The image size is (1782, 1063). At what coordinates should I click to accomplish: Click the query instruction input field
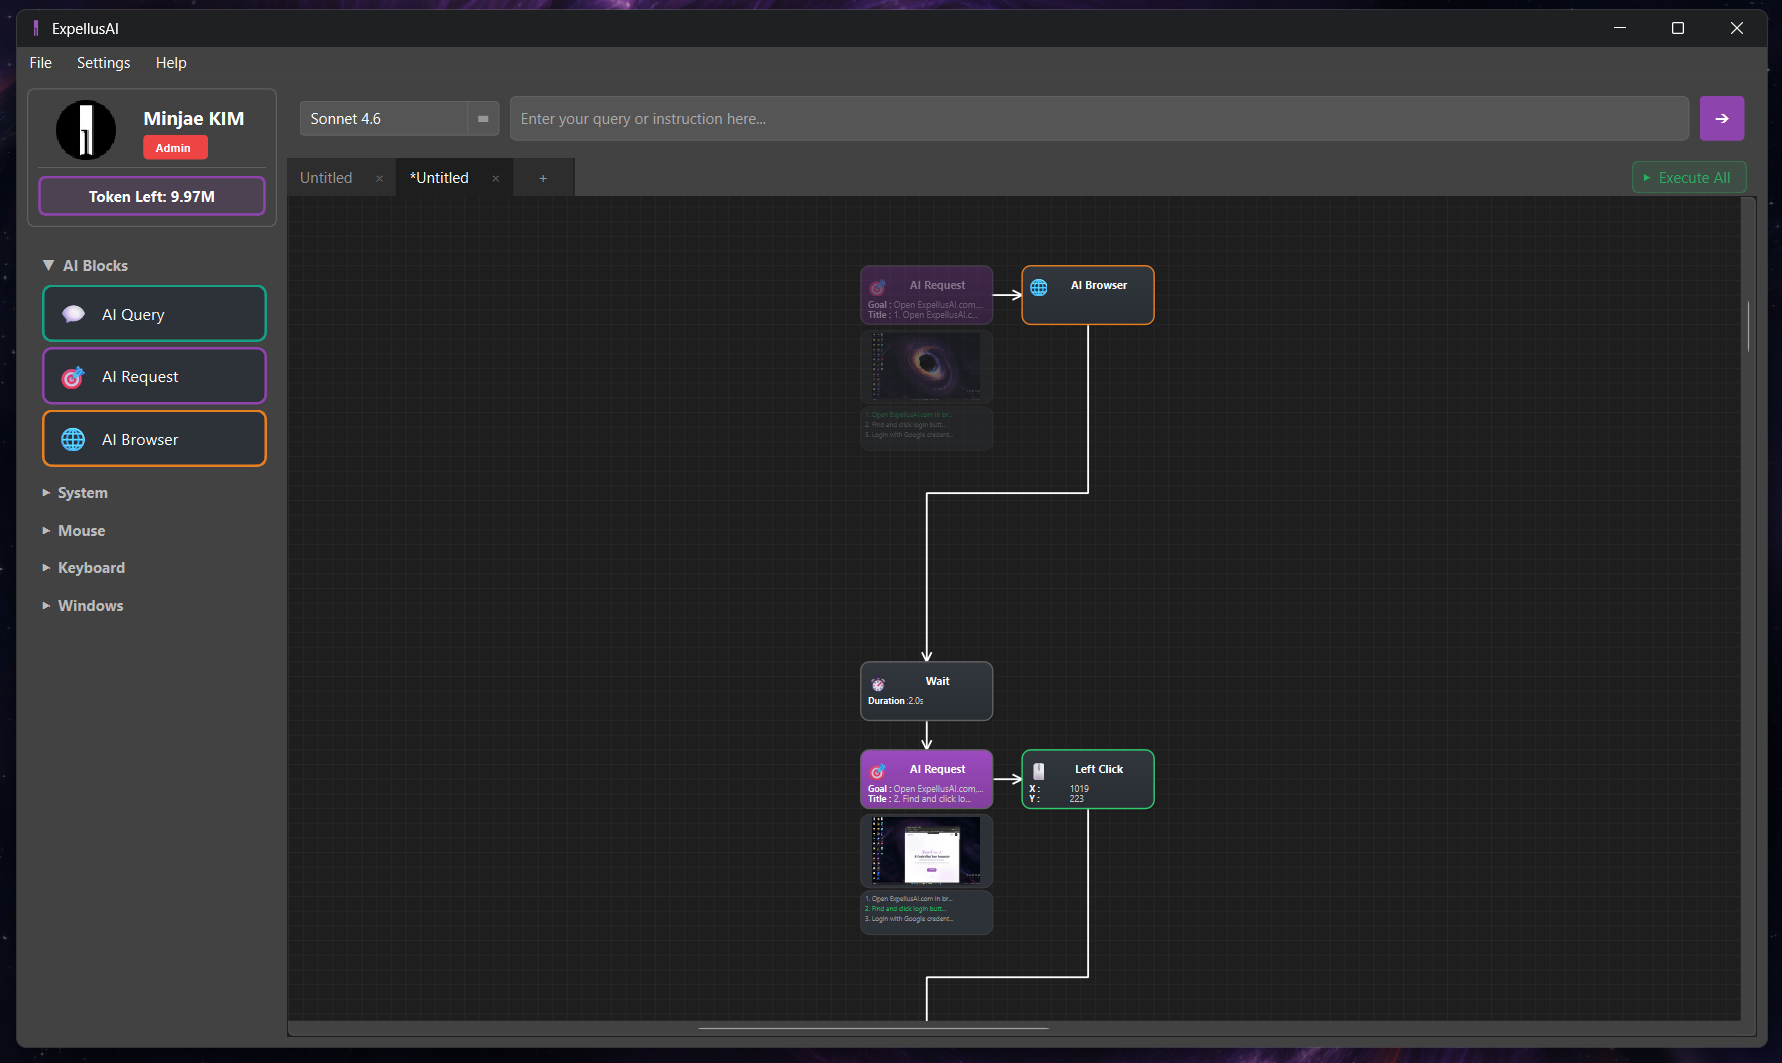click(1097, 118)
